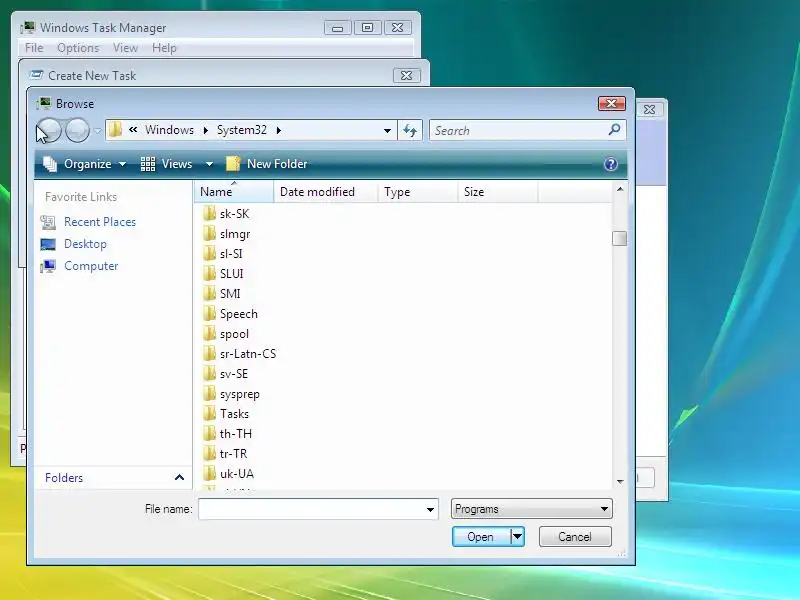Open the View menu in Task Manager
The image size is (800, 600).
point(126,47)
